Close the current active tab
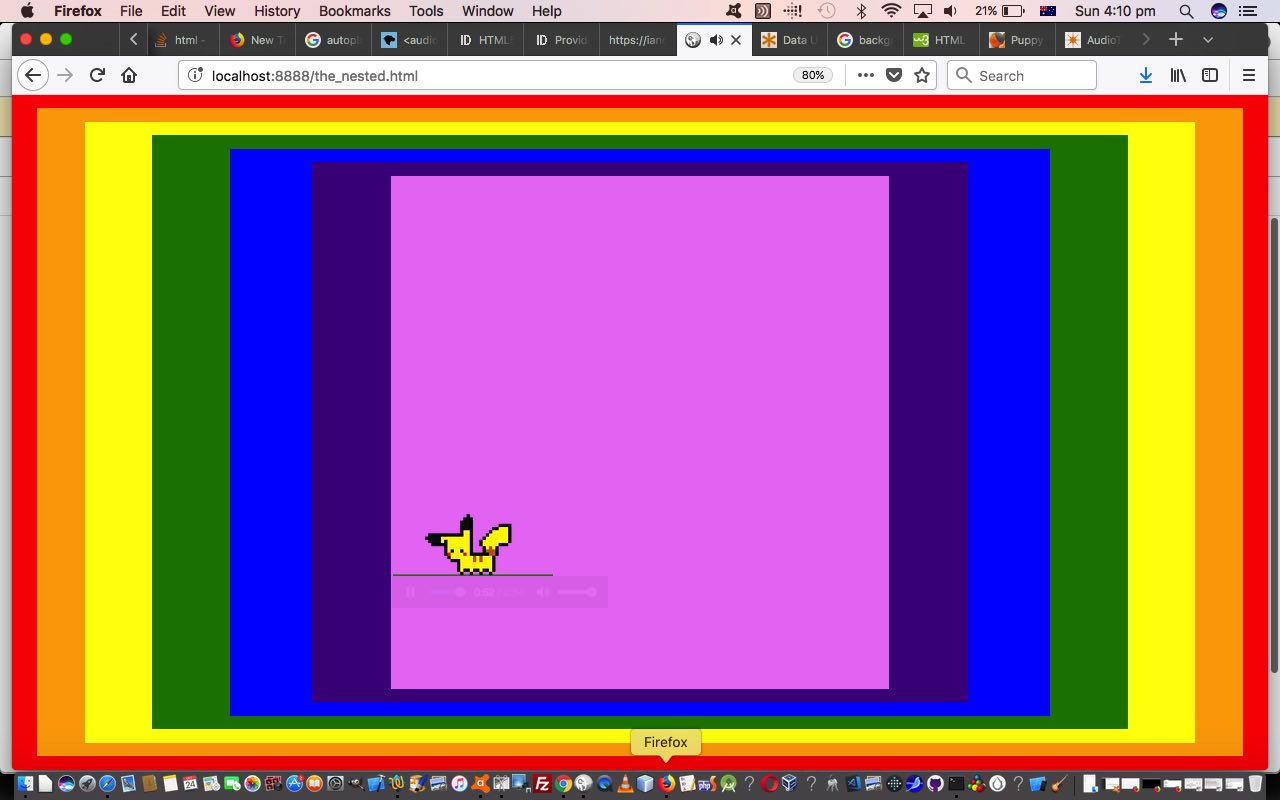1280x800 pixels. point(736,40)
